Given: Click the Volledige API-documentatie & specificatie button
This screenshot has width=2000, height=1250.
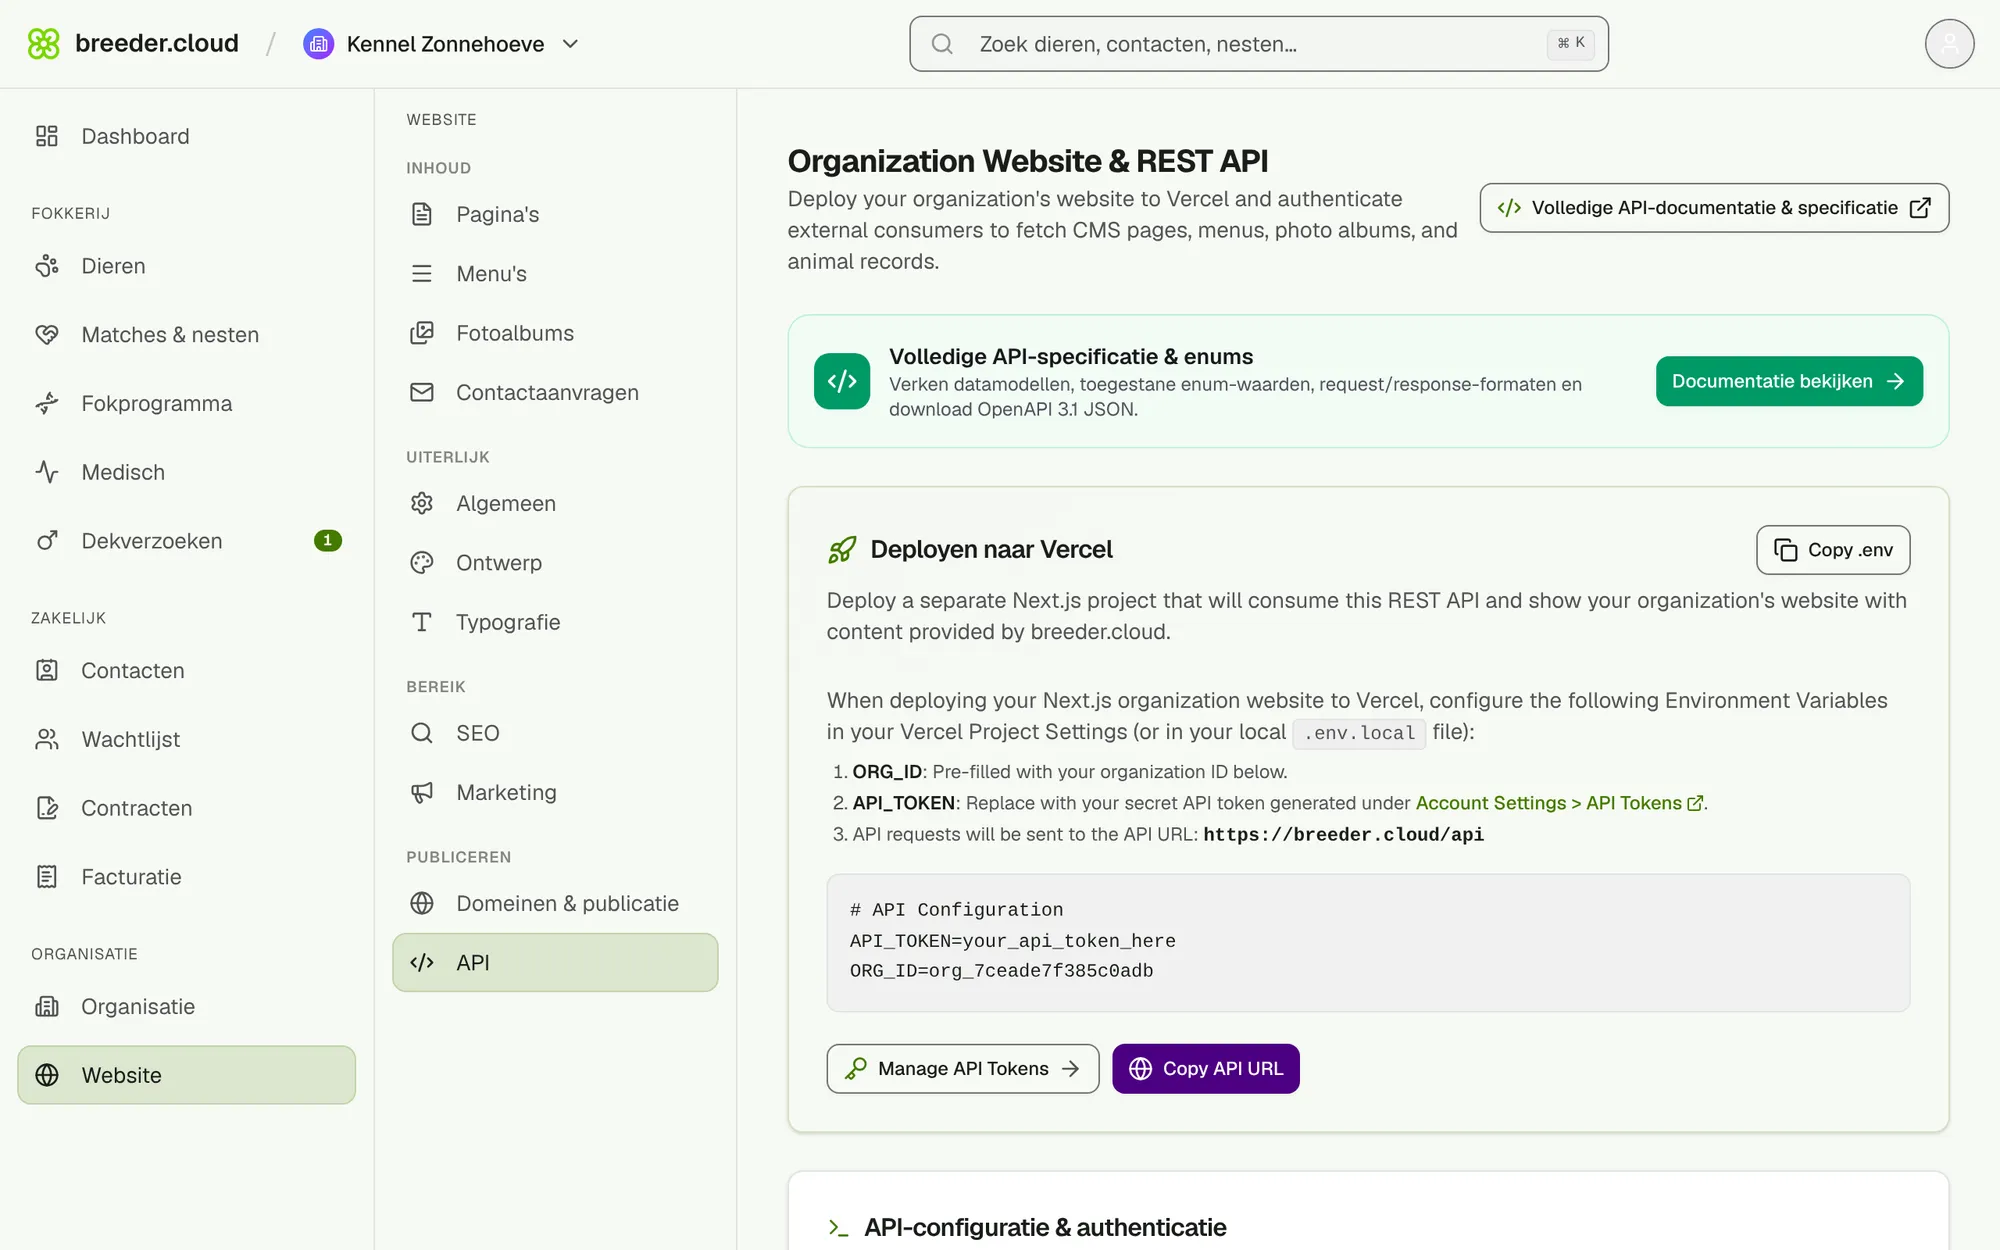Looking at the screenshot, I should pos(1714,208).
